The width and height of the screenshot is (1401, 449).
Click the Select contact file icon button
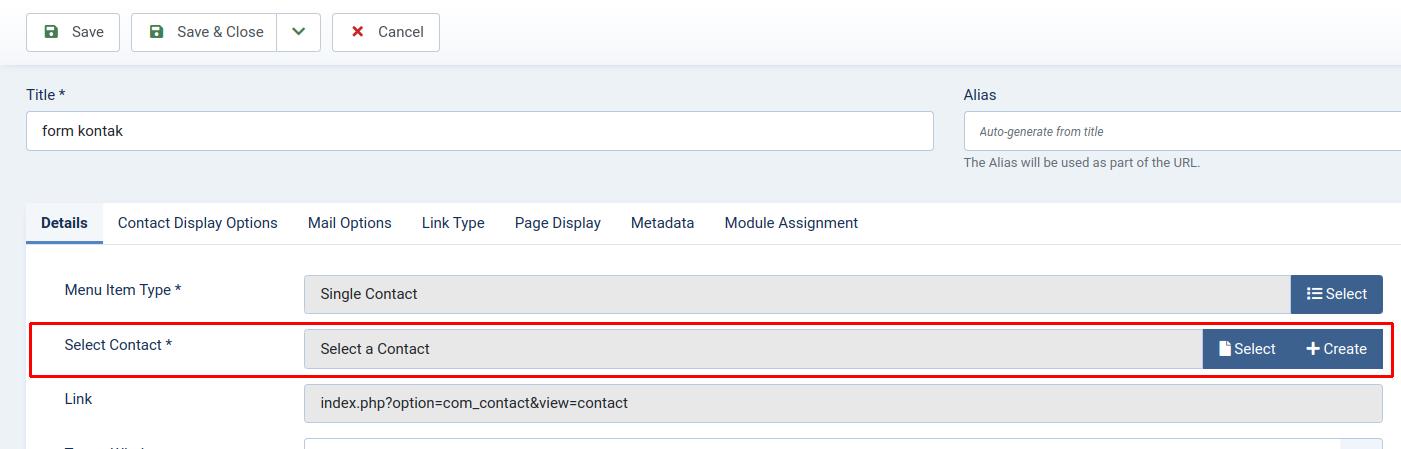pos(1246,349)
